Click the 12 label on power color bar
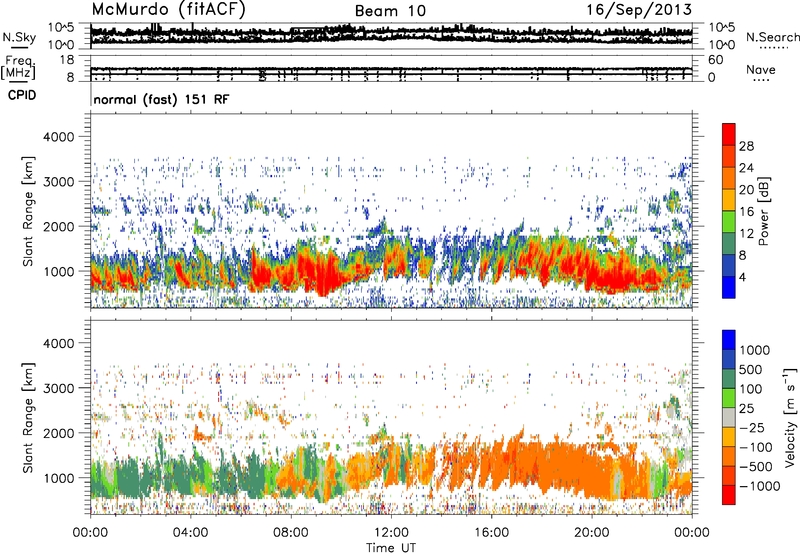Viewport: 800px width, 554px height. [746, 234]
